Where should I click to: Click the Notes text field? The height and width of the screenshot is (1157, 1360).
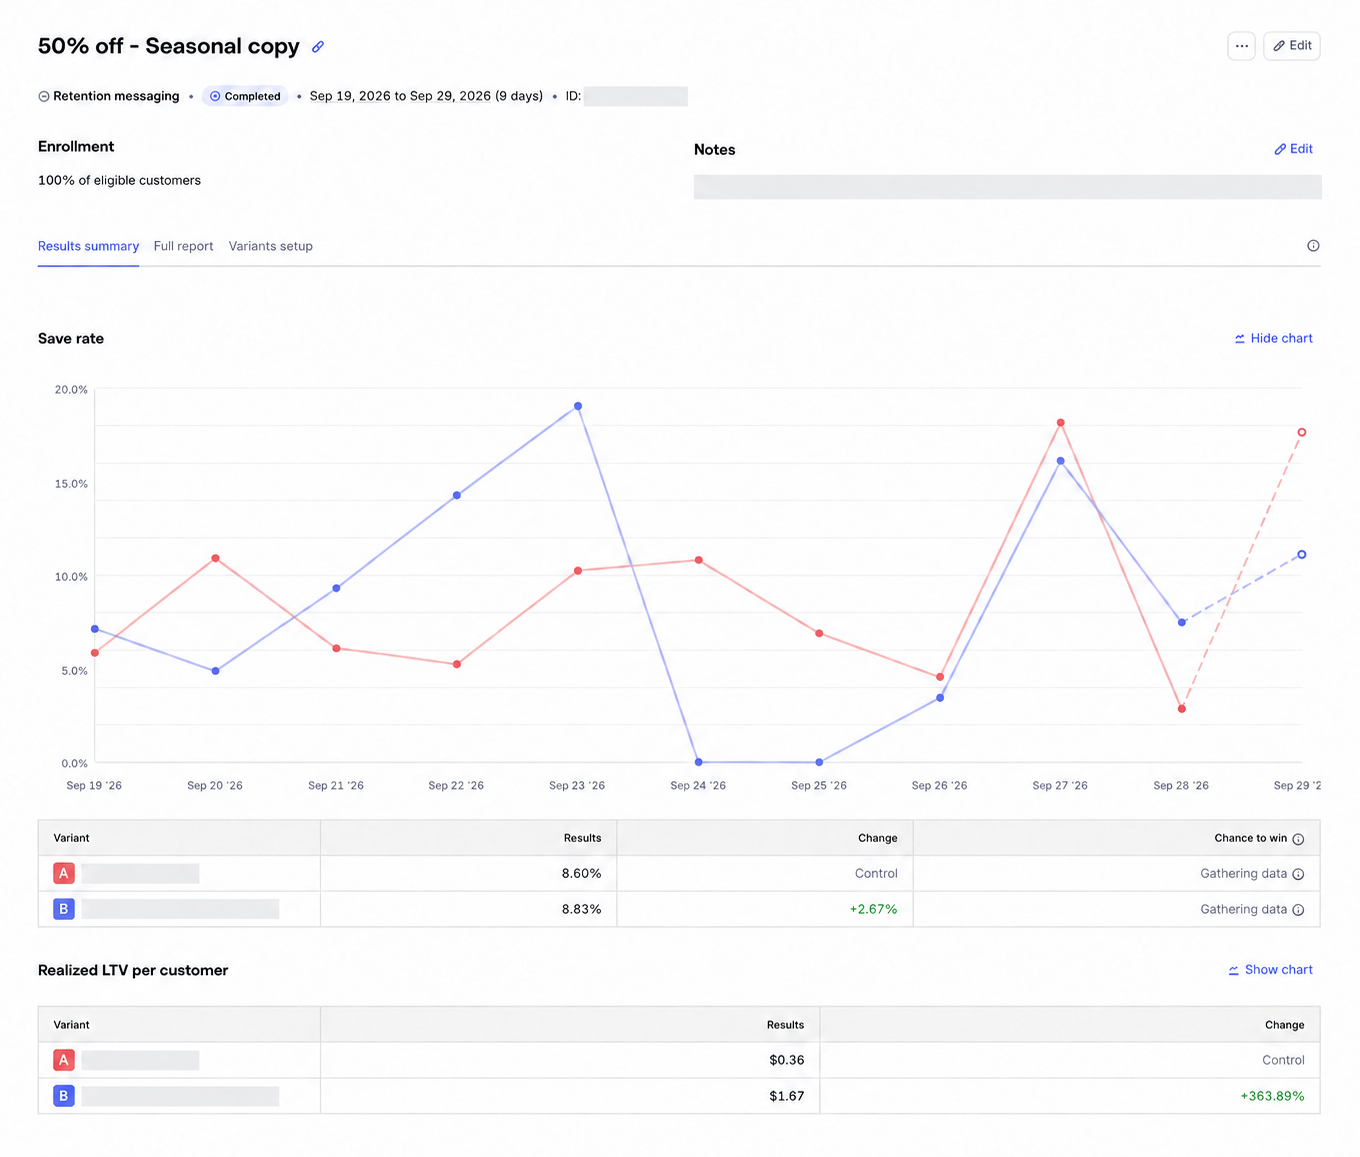(1008, 187)
